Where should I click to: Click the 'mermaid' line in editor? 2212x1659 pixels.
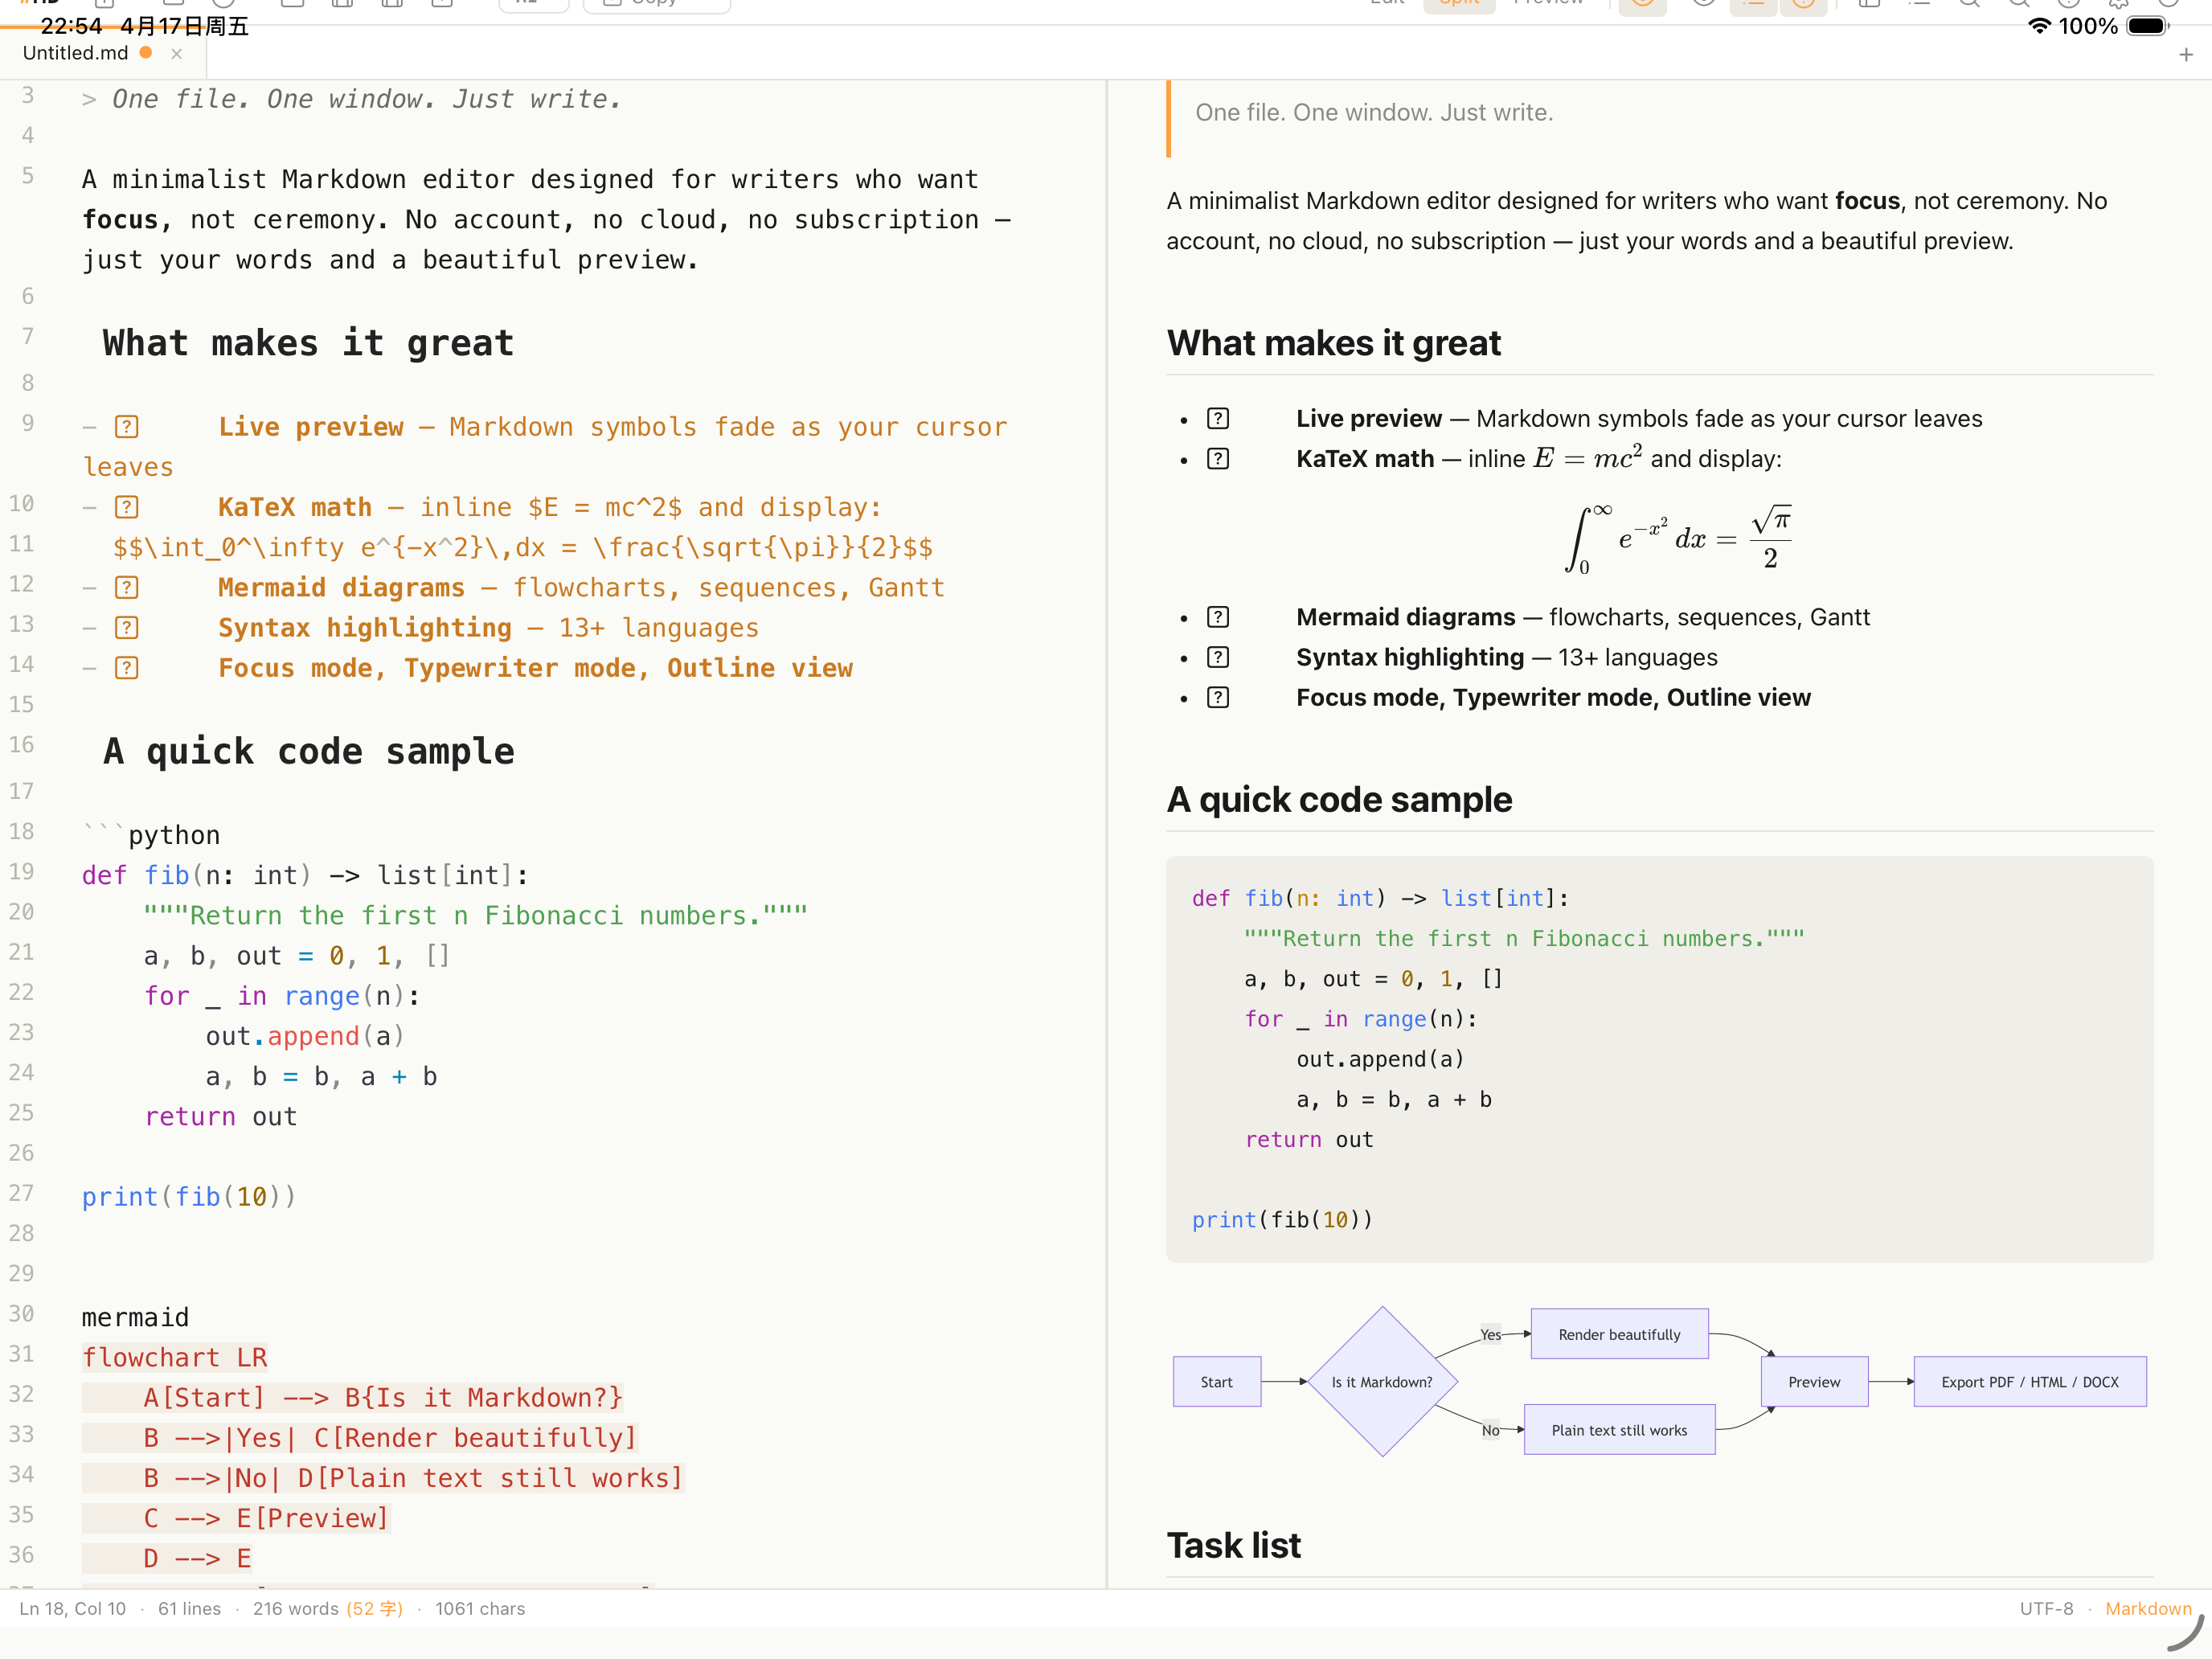click(135, 1317)
